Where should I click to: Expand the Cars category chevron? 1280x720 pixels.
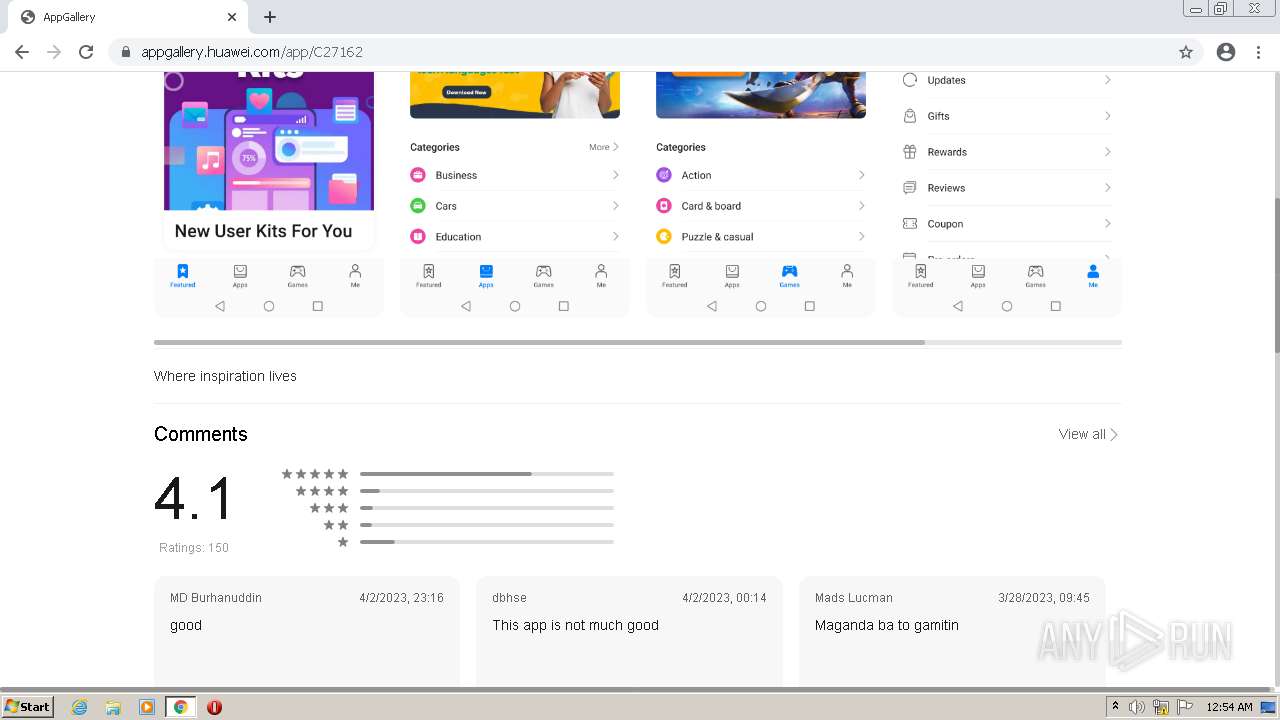click(x=615, y=206)
